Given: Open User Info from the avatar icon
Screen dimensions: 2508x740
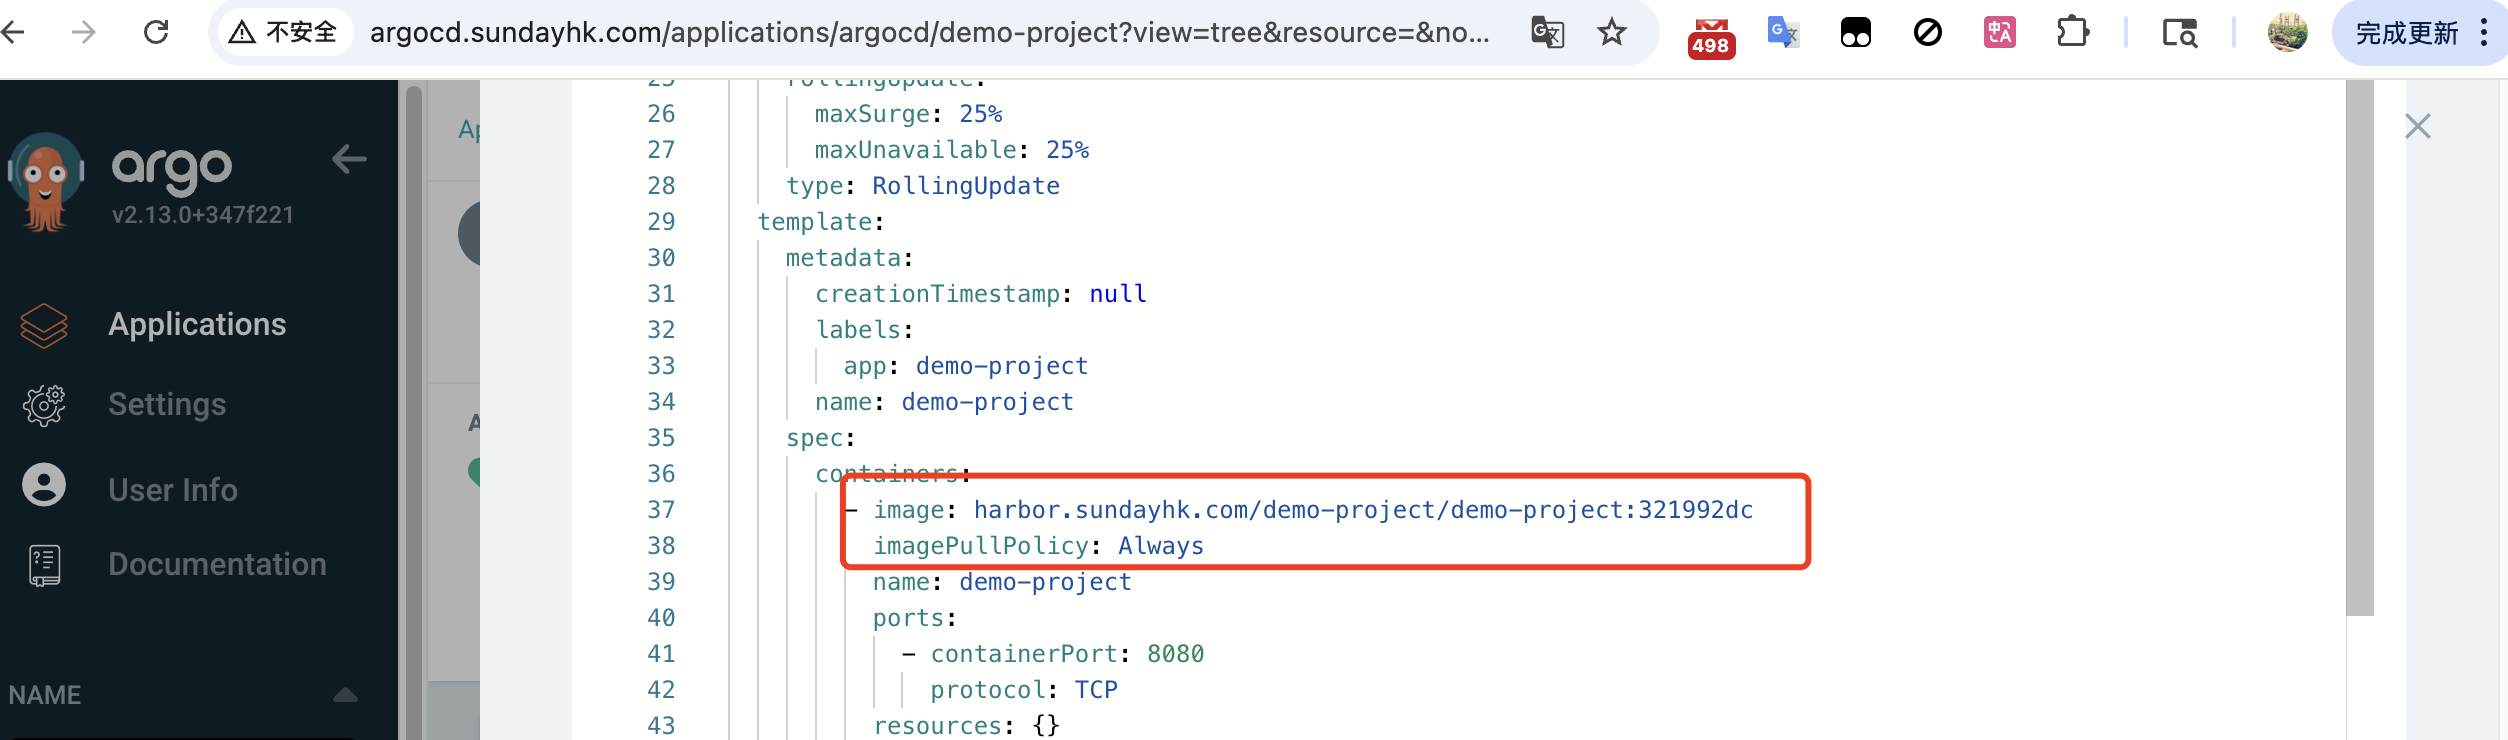Looking at the screenshot, I should [44, 485].
